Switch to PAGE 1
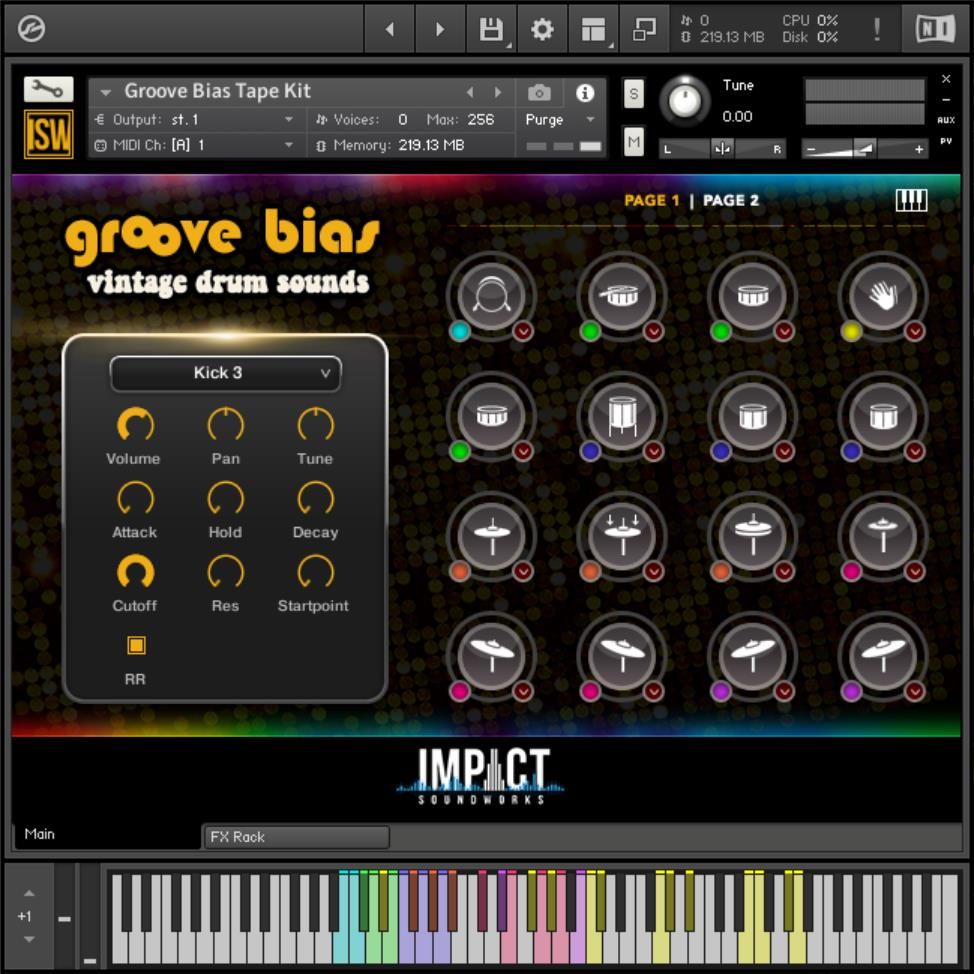The width and height of the screenshot is (974, 974). point(652,200)
